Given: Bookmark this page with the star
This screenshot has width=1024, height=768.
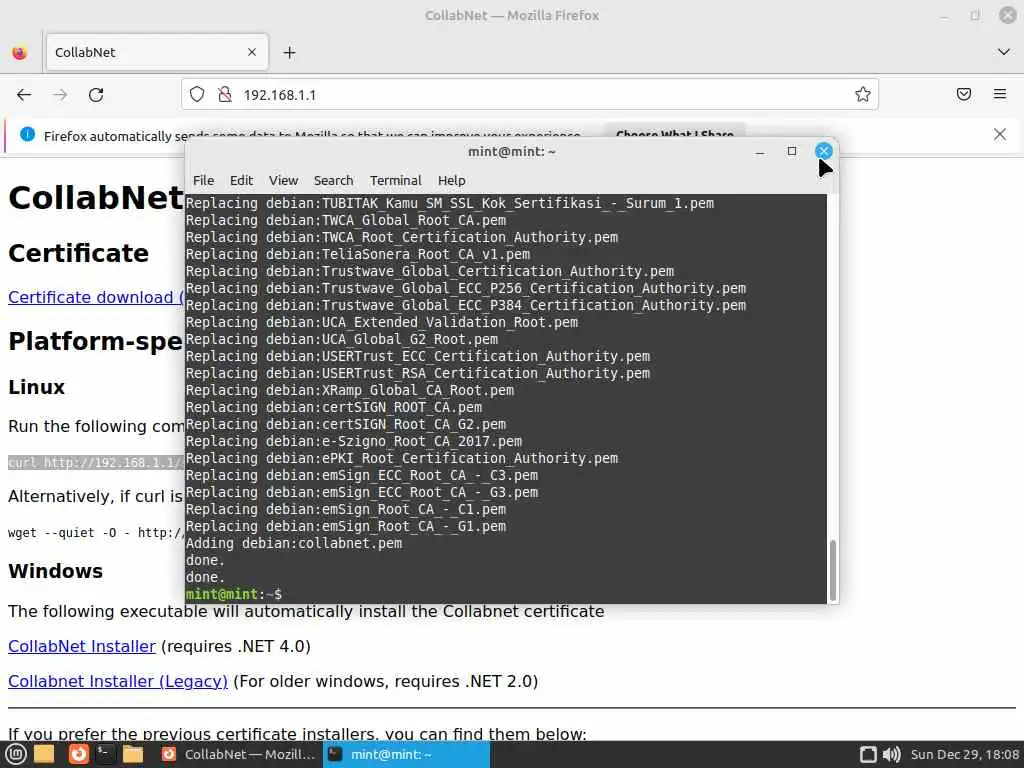Looking at the screenshot, I should pos(863,95).
